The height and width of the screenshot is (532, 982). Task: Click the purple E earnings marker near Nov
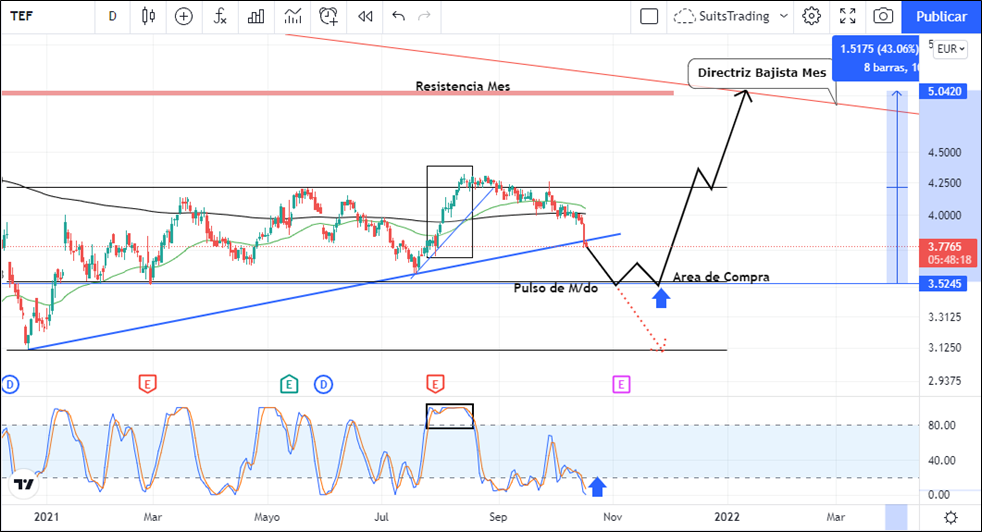click(x=621, y=384)
